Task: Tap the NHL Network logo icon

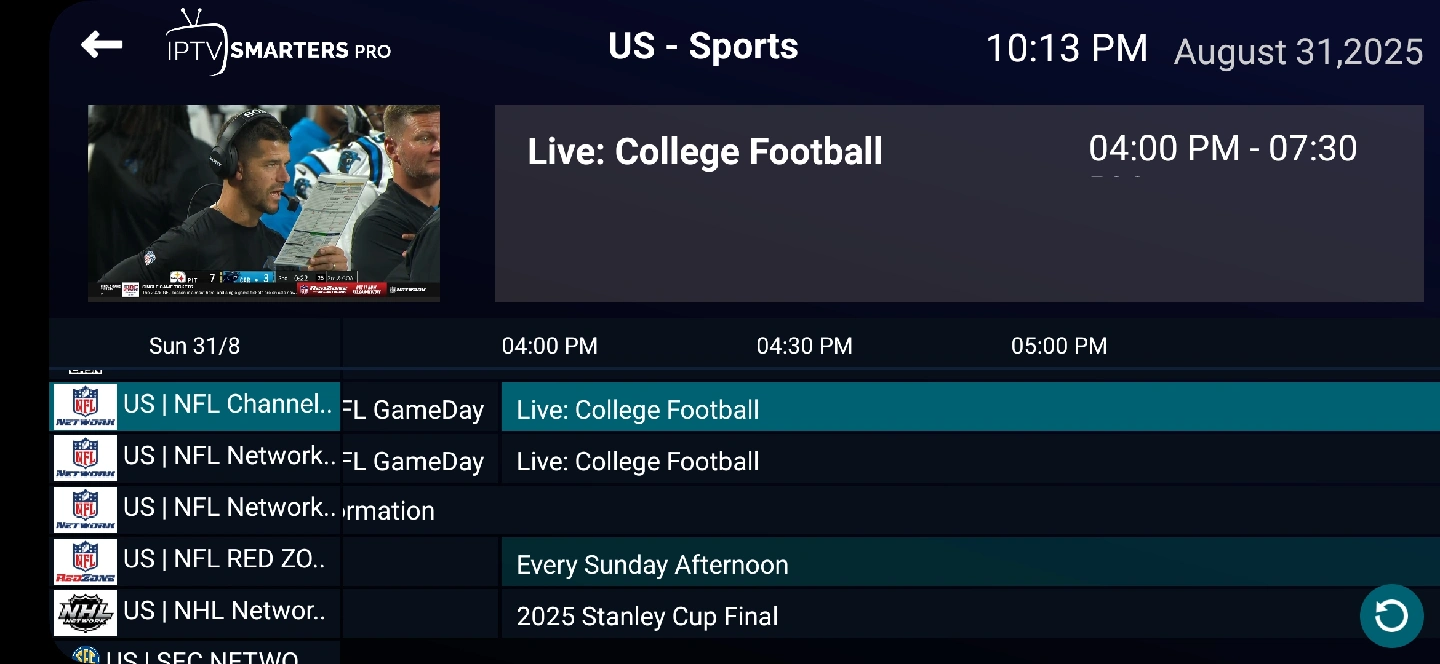Action: 85,612
